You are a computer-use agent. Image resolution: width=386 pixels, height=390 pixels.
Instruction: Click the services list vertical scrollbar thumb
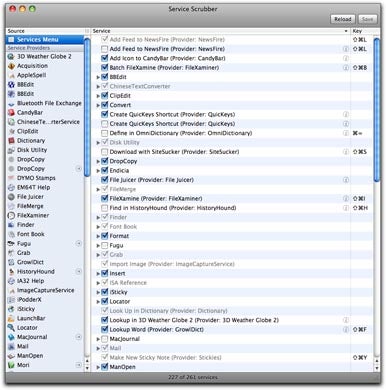coord(377,110)
